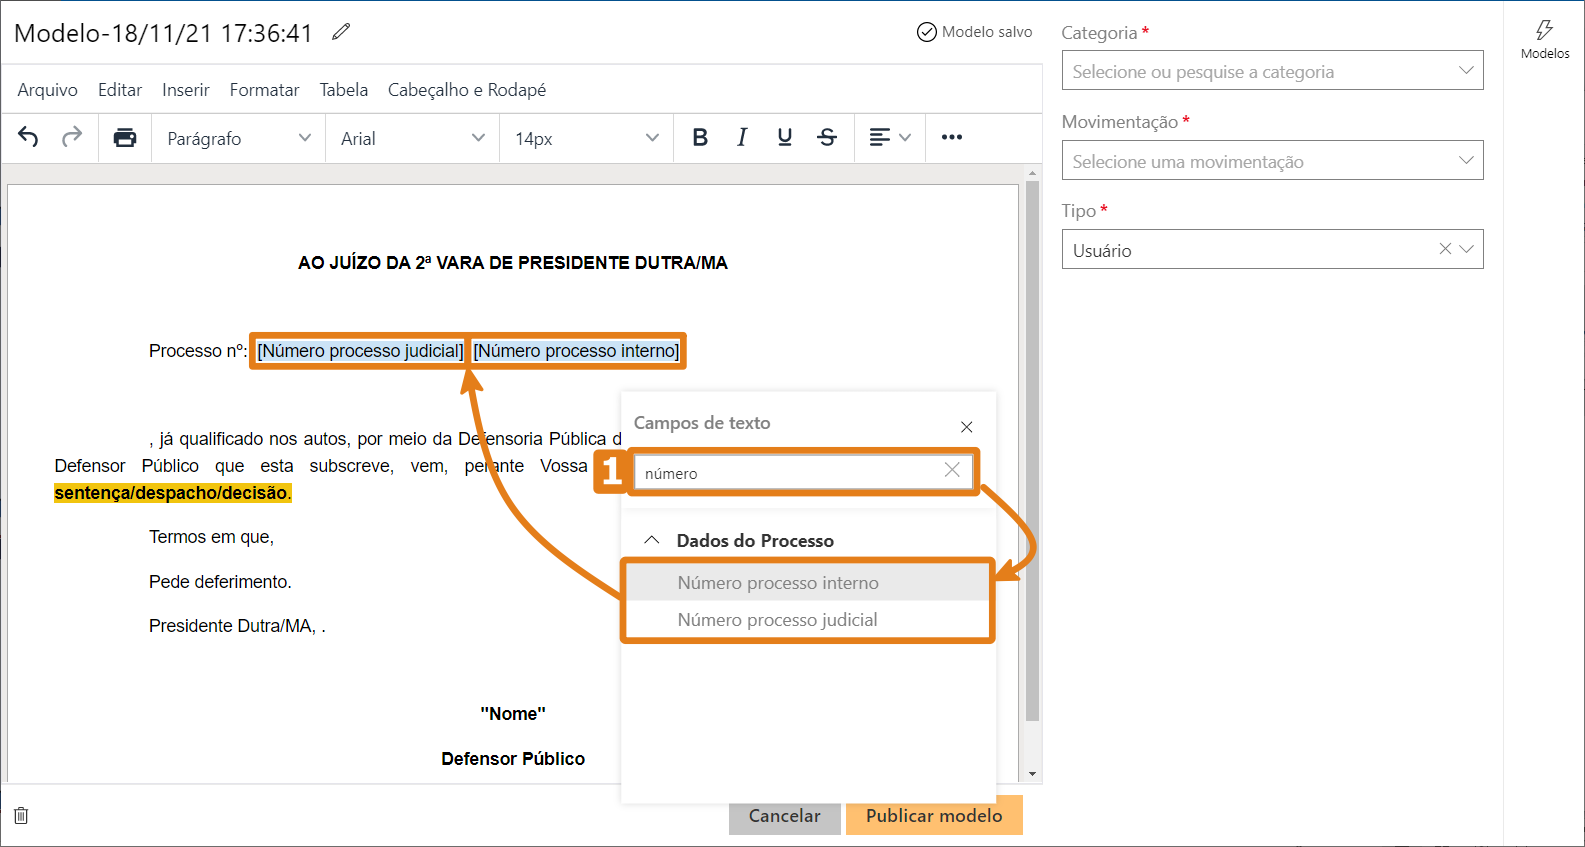The width and height of the screenshot is (1585, 847).
Task: Toggle bold formatting
Action: point(700,137)
